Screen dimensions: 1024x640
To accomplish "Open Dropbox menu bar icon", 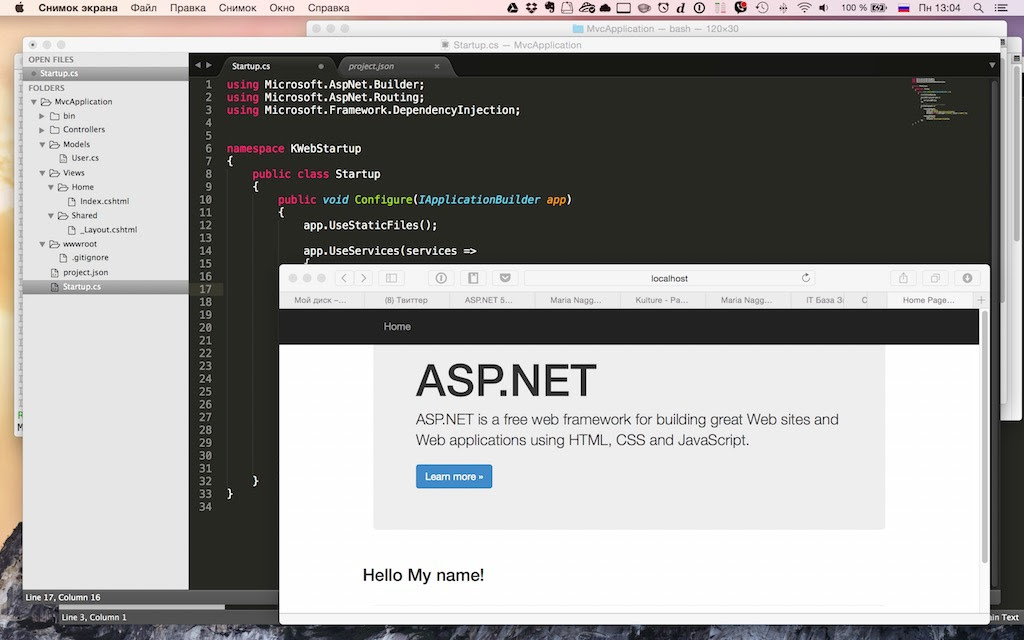I will pyautogui.click(x=531, y=8).
